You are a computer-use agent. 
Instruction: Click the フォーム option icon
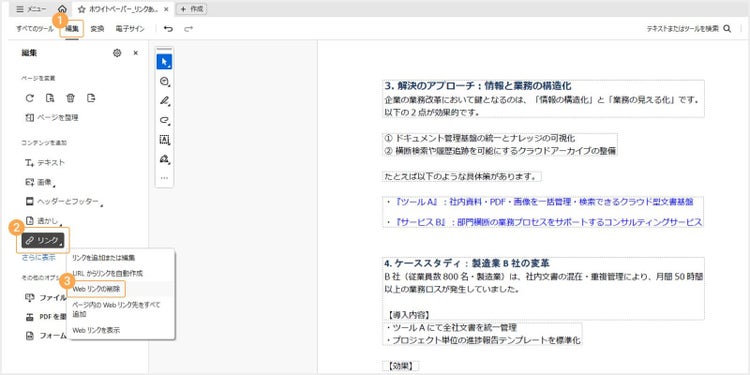(x=30, y=336)
